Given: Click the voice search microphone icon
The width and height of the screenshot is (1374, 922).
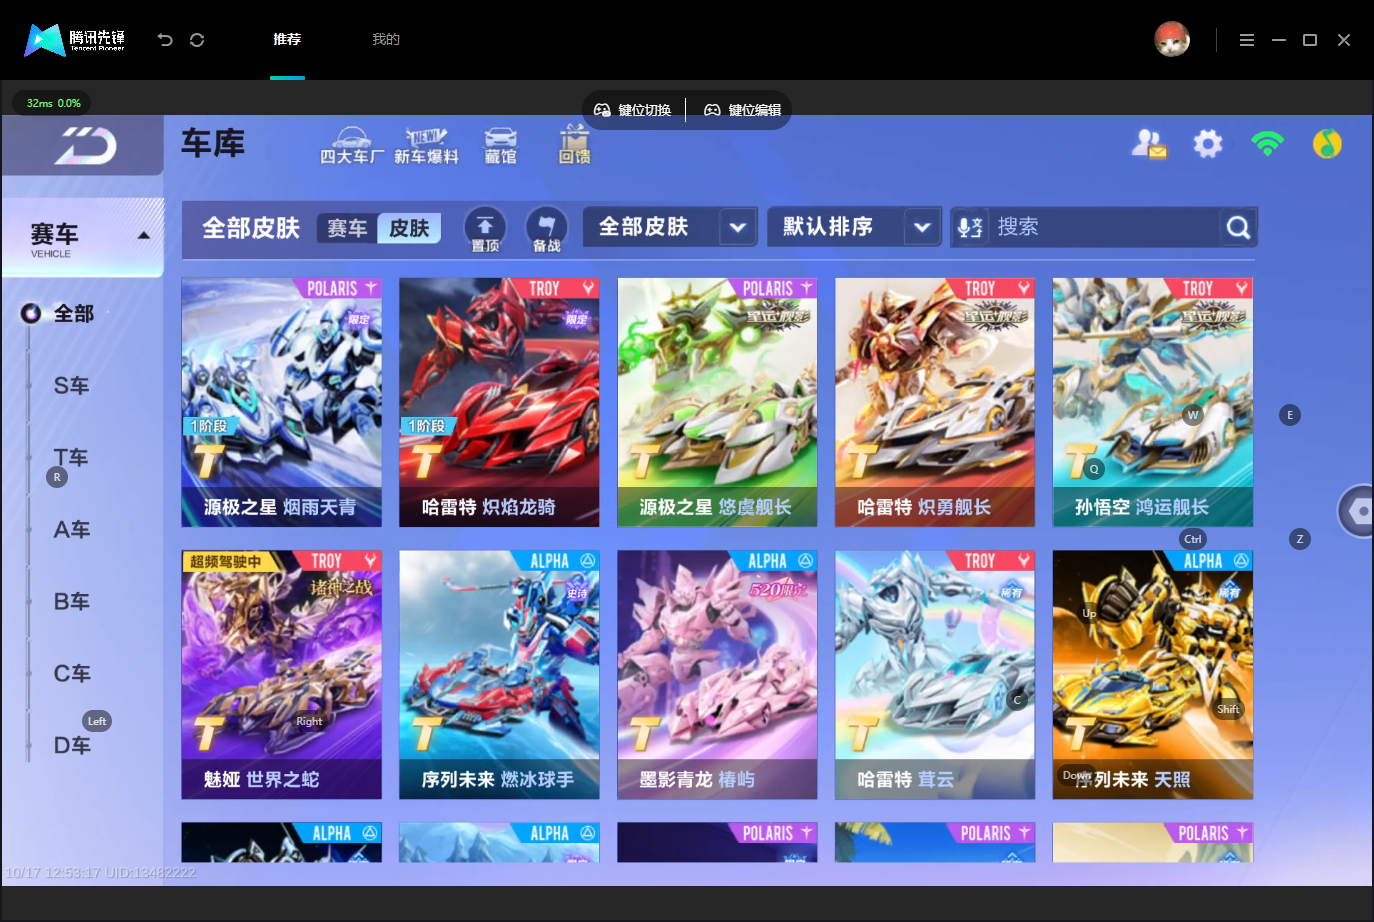Looking at the screenshot, I should 969,228.
